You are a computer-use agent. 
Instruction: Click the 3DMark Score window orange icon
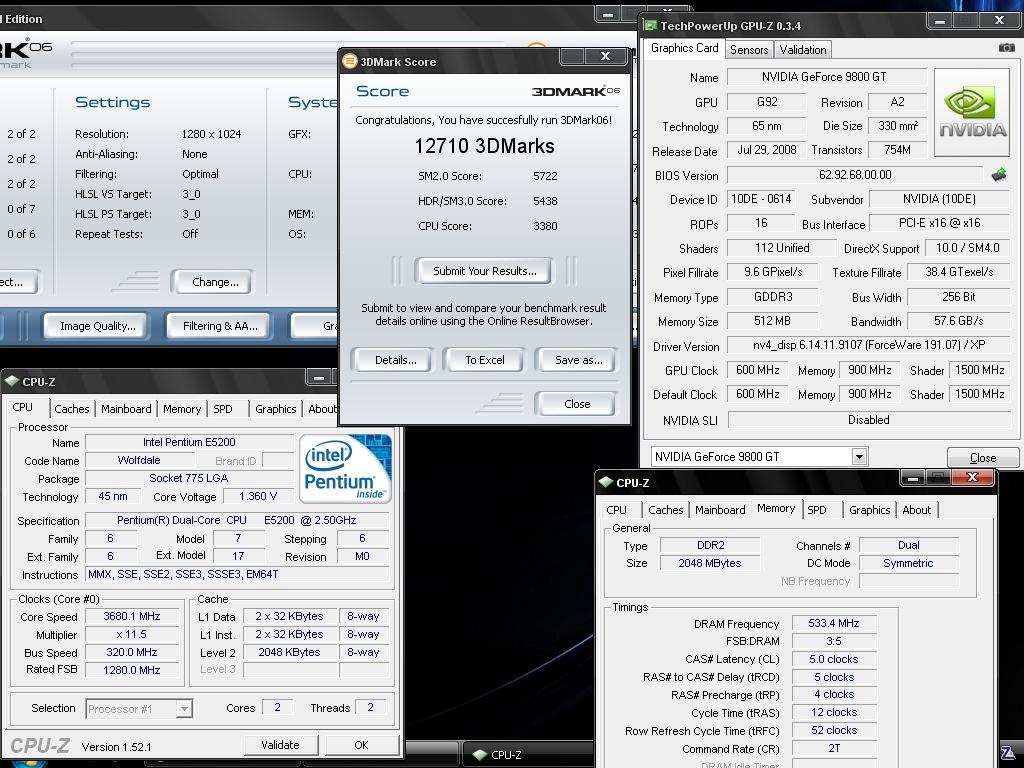[x=349, y=61]
